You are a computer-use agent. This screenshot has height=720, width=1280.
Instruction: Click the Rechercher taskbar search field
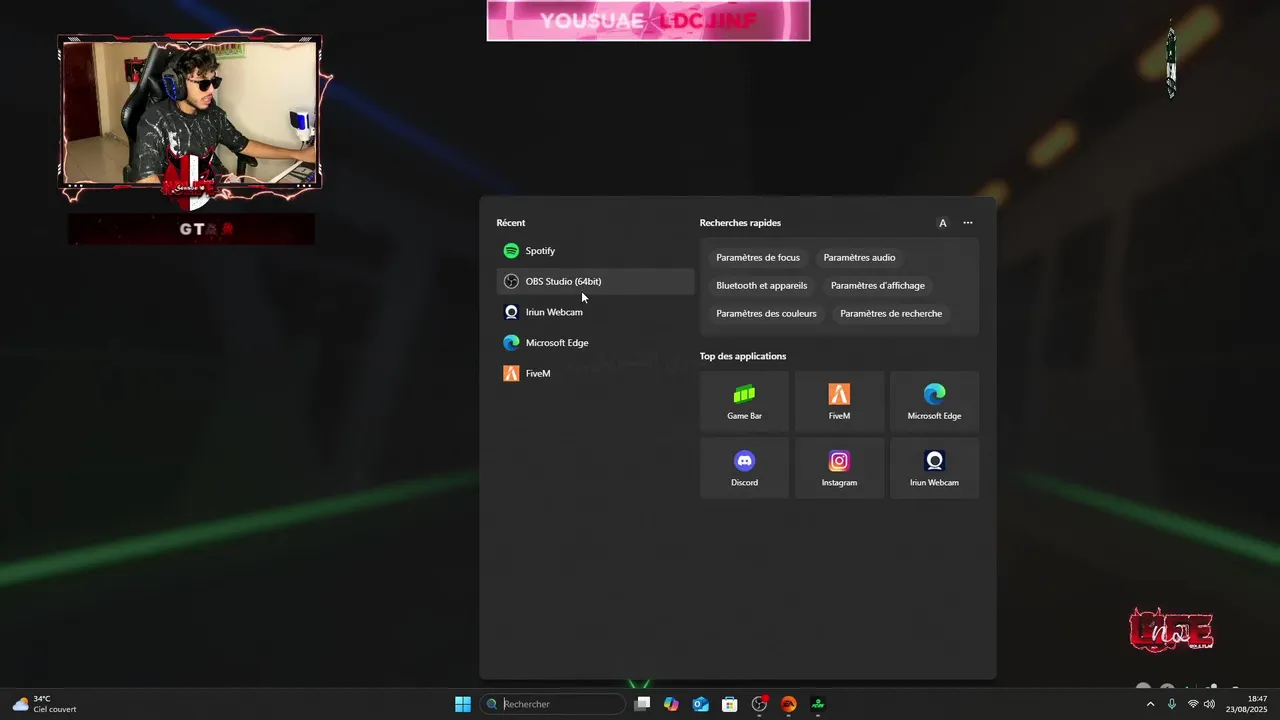pos(553,704)
